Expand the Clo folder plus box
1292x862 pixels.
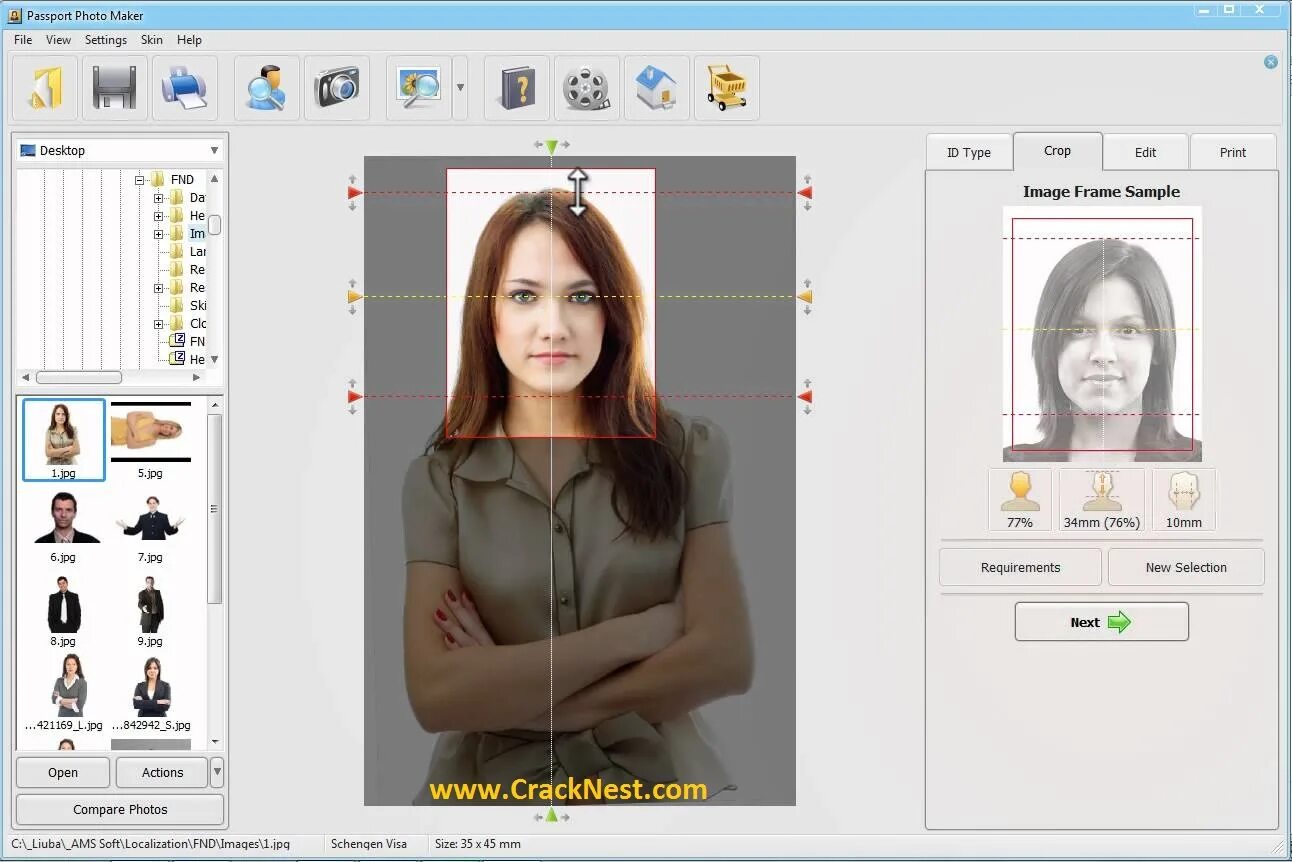[x=159, y=324]
